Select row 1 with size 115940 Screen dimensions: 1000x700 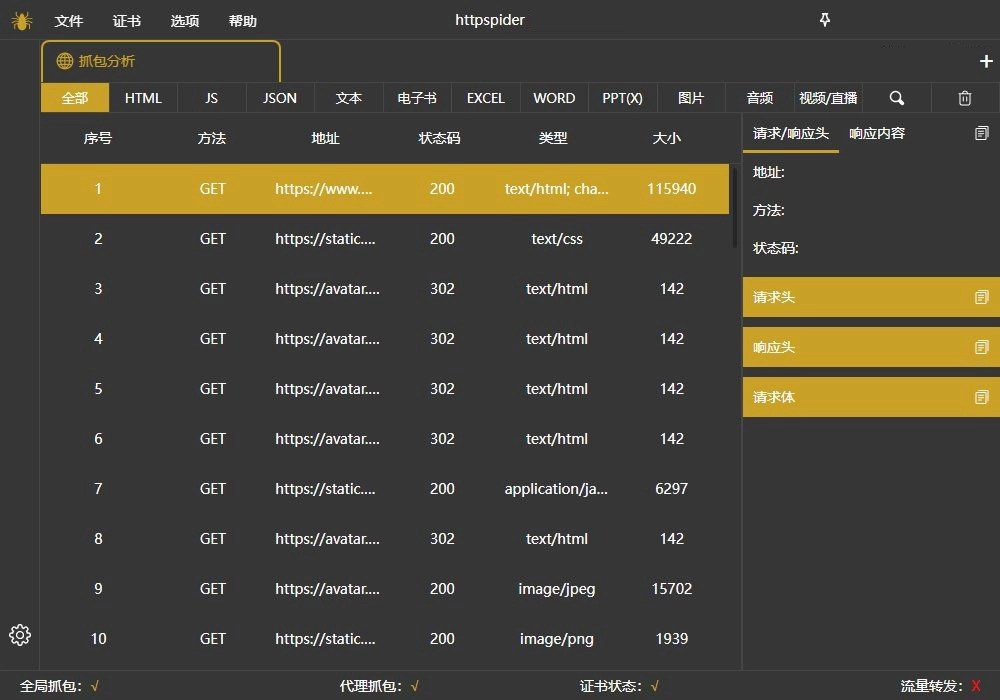[385, 189]
